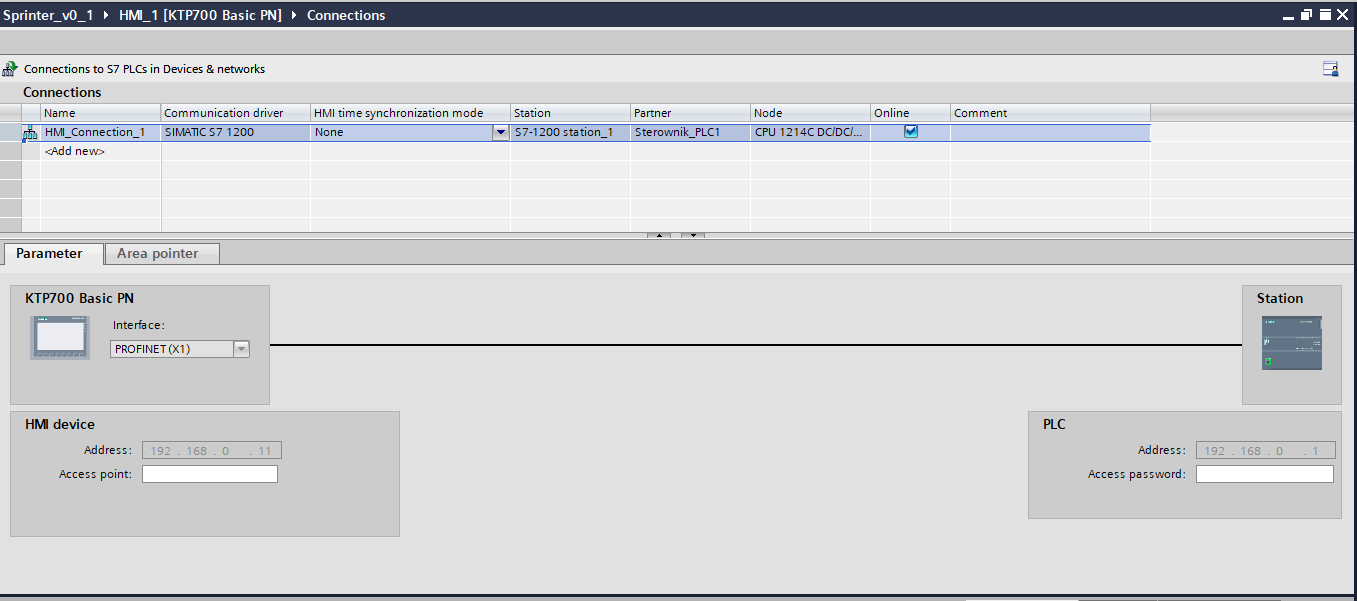Click the settings icon at top right of toolbar
The width and height of the screenshot is (1357, 601).
click(x=1330, y=69)
